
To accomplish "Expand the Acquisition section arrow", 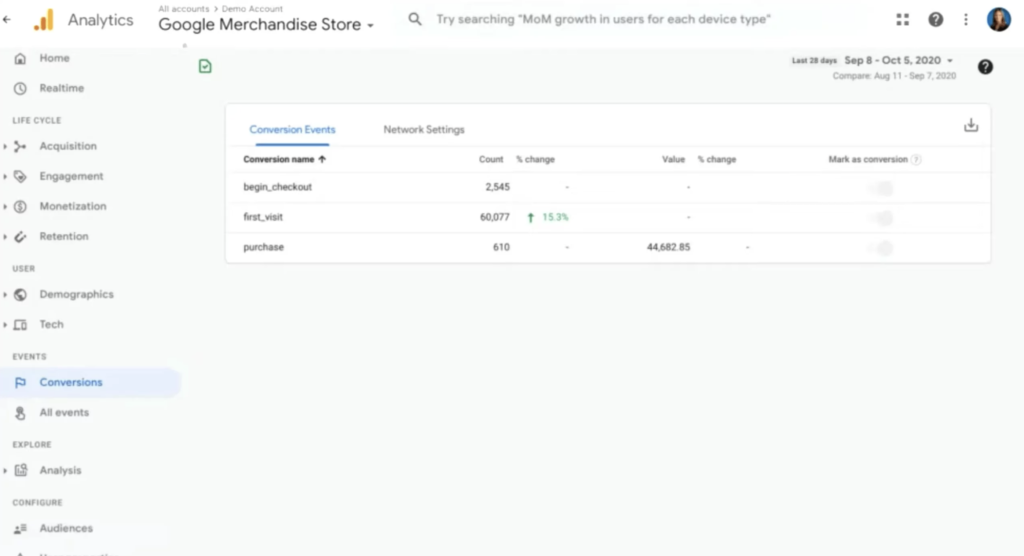I will click(5, 146).
